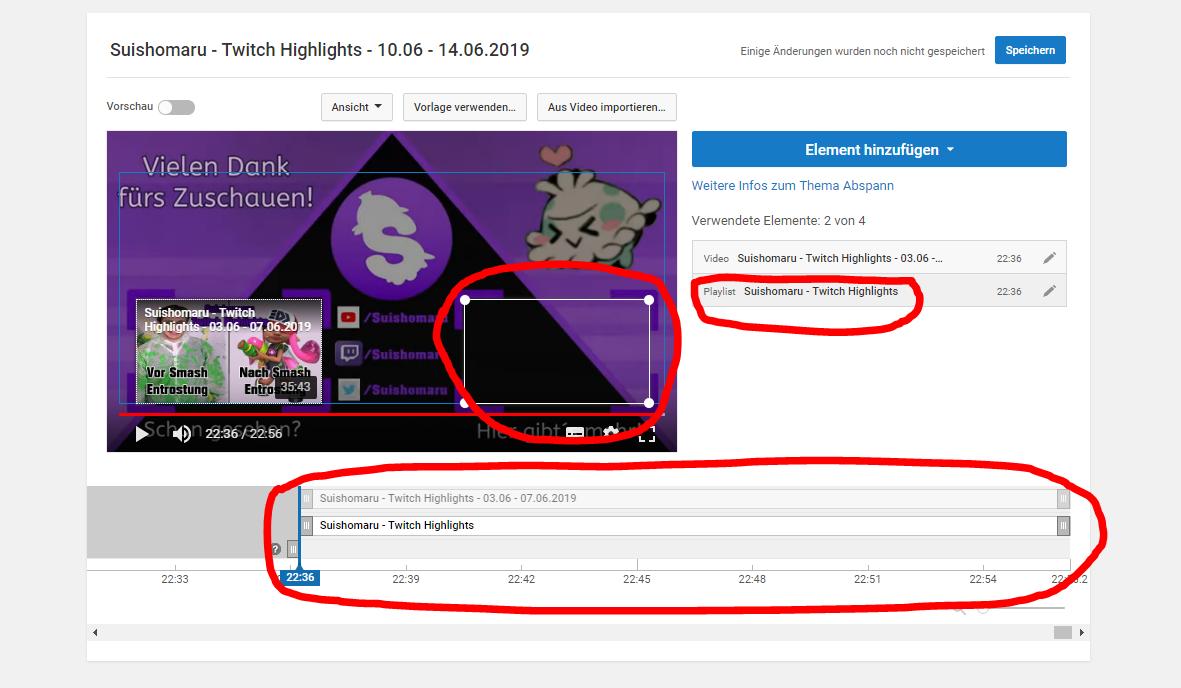Viewport: 1181px width, 688px height.
Task: Select timeline bar Suishomaru - Twitch Highlights
Action: pyautogui.click(x=685, y=525)
